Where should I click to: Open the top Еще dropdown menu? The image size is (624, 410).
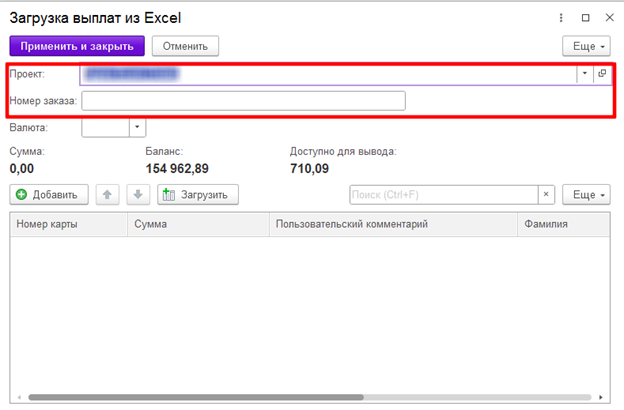[586, 46]
